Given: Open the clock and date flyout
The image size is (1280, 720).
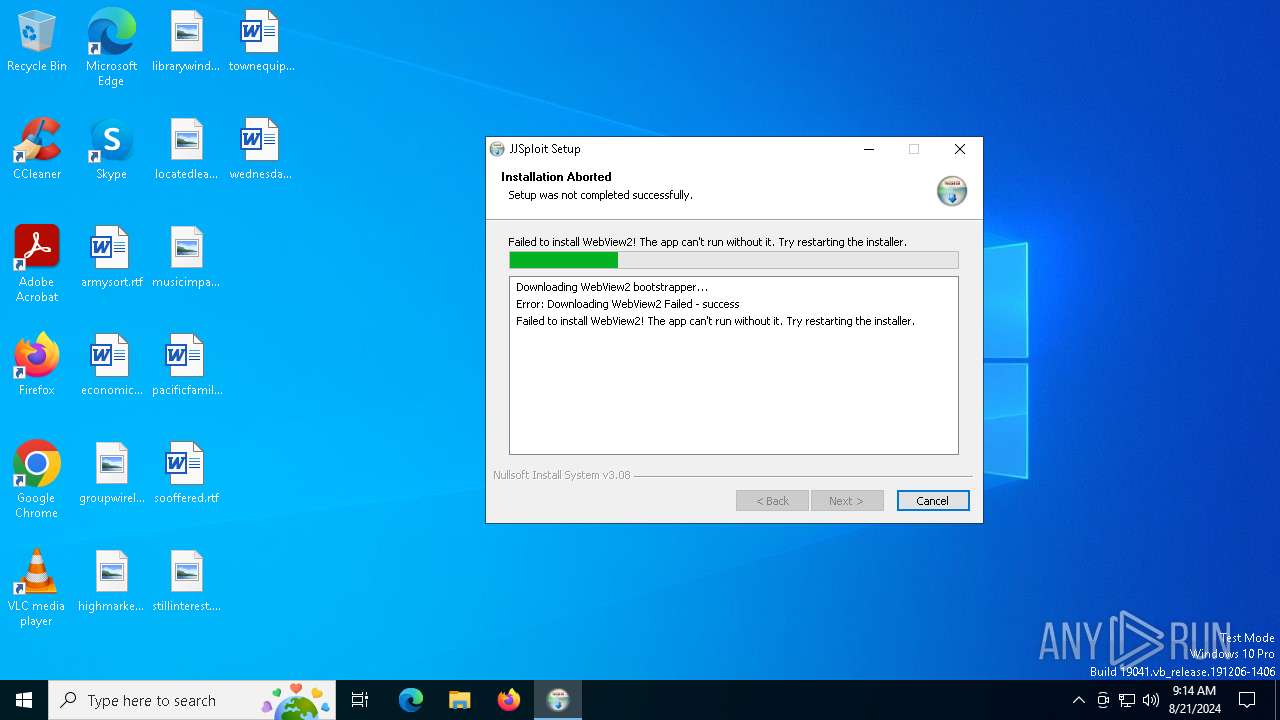Looking at the screenshot, I should [1194, 700].
